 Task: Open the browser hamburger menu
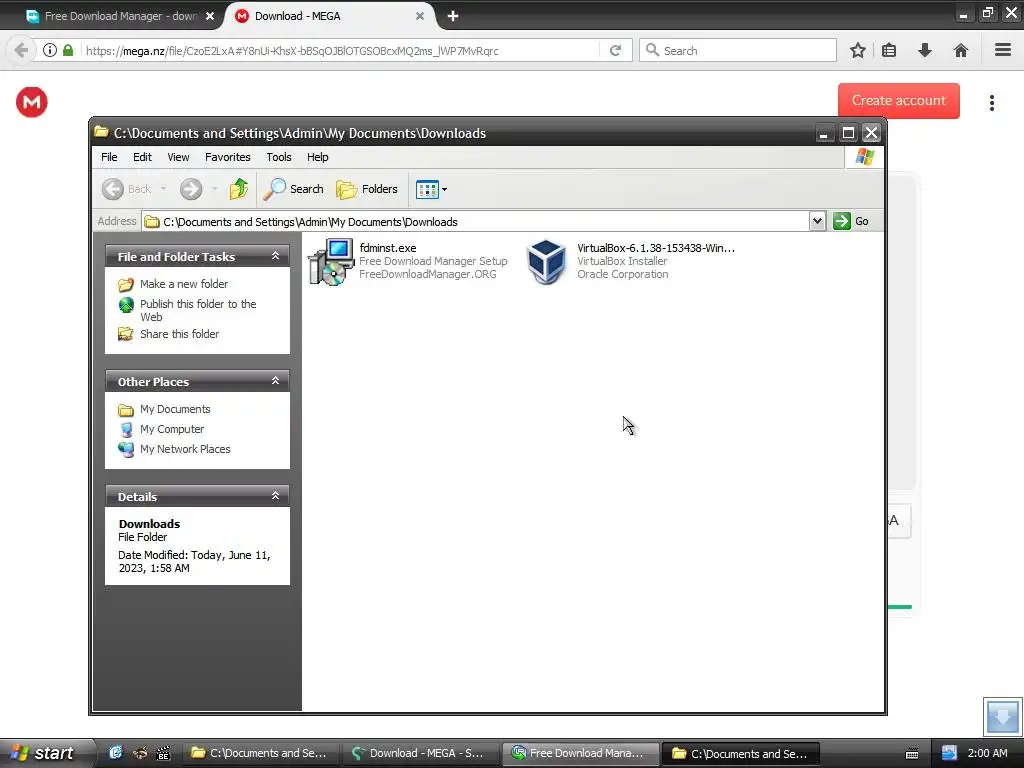click(x=1003, y=50)
